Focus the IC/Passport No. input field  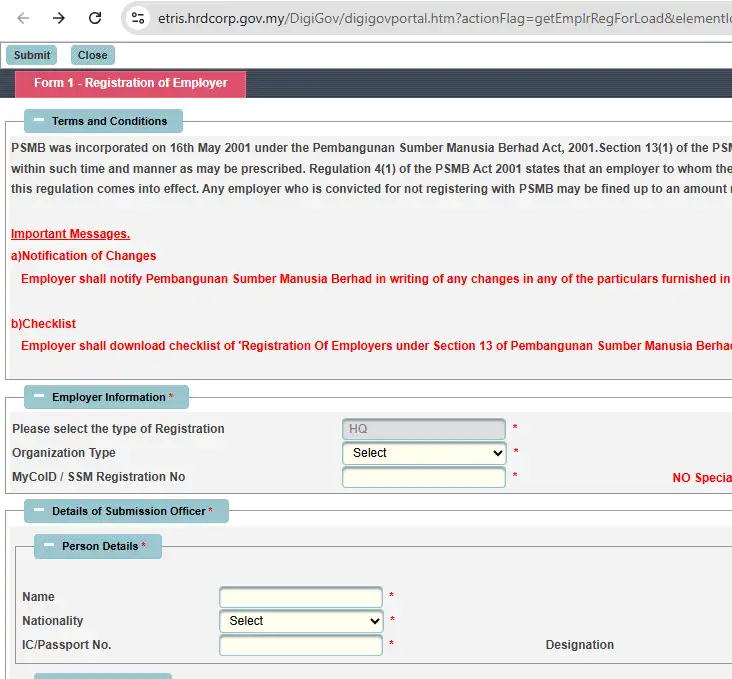coord(301,645)
